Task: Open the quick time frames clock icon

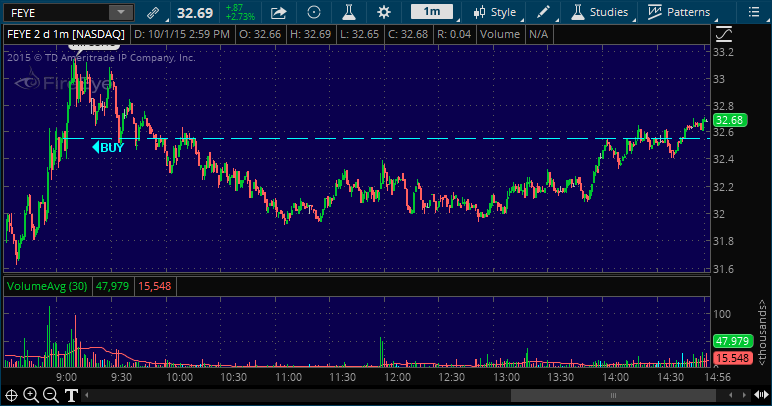Action: [314, 13]
